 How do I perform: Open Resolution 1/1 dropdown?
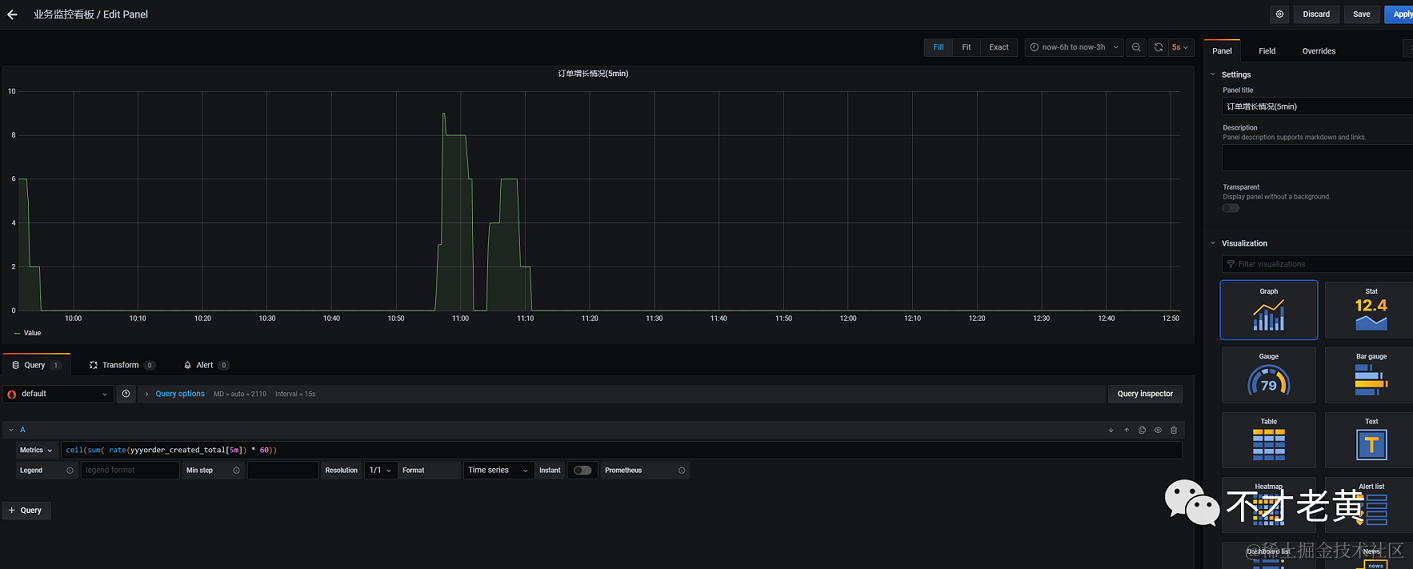click(380, 470)
